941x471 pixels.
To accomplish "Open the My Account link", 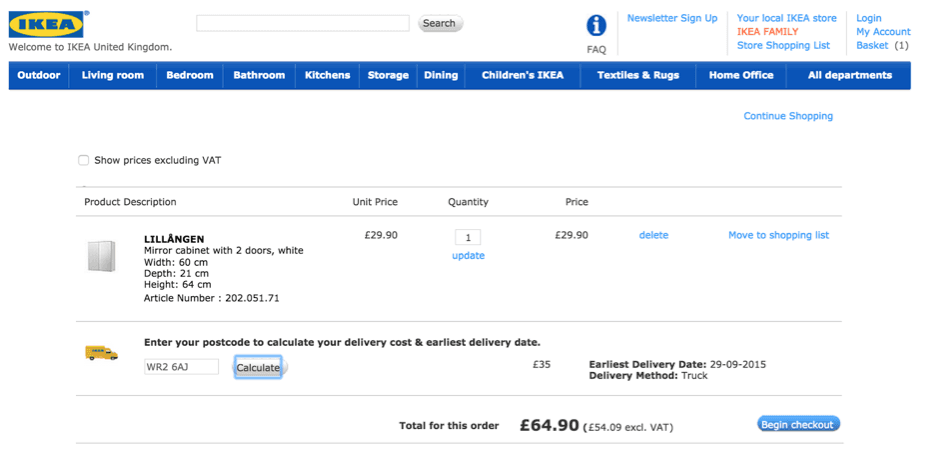I will [x=883, y=32].
